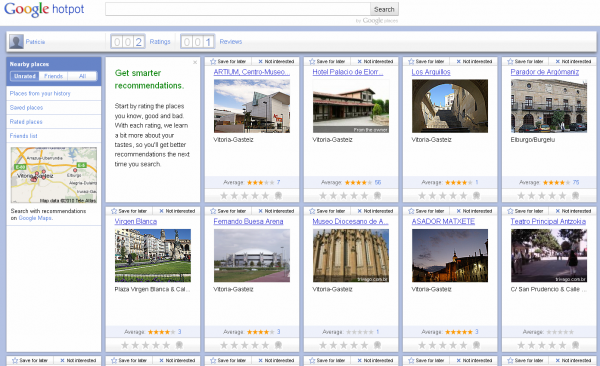Open the Reviews link
This screenshot has height=366, width=600.
point(231,42)
